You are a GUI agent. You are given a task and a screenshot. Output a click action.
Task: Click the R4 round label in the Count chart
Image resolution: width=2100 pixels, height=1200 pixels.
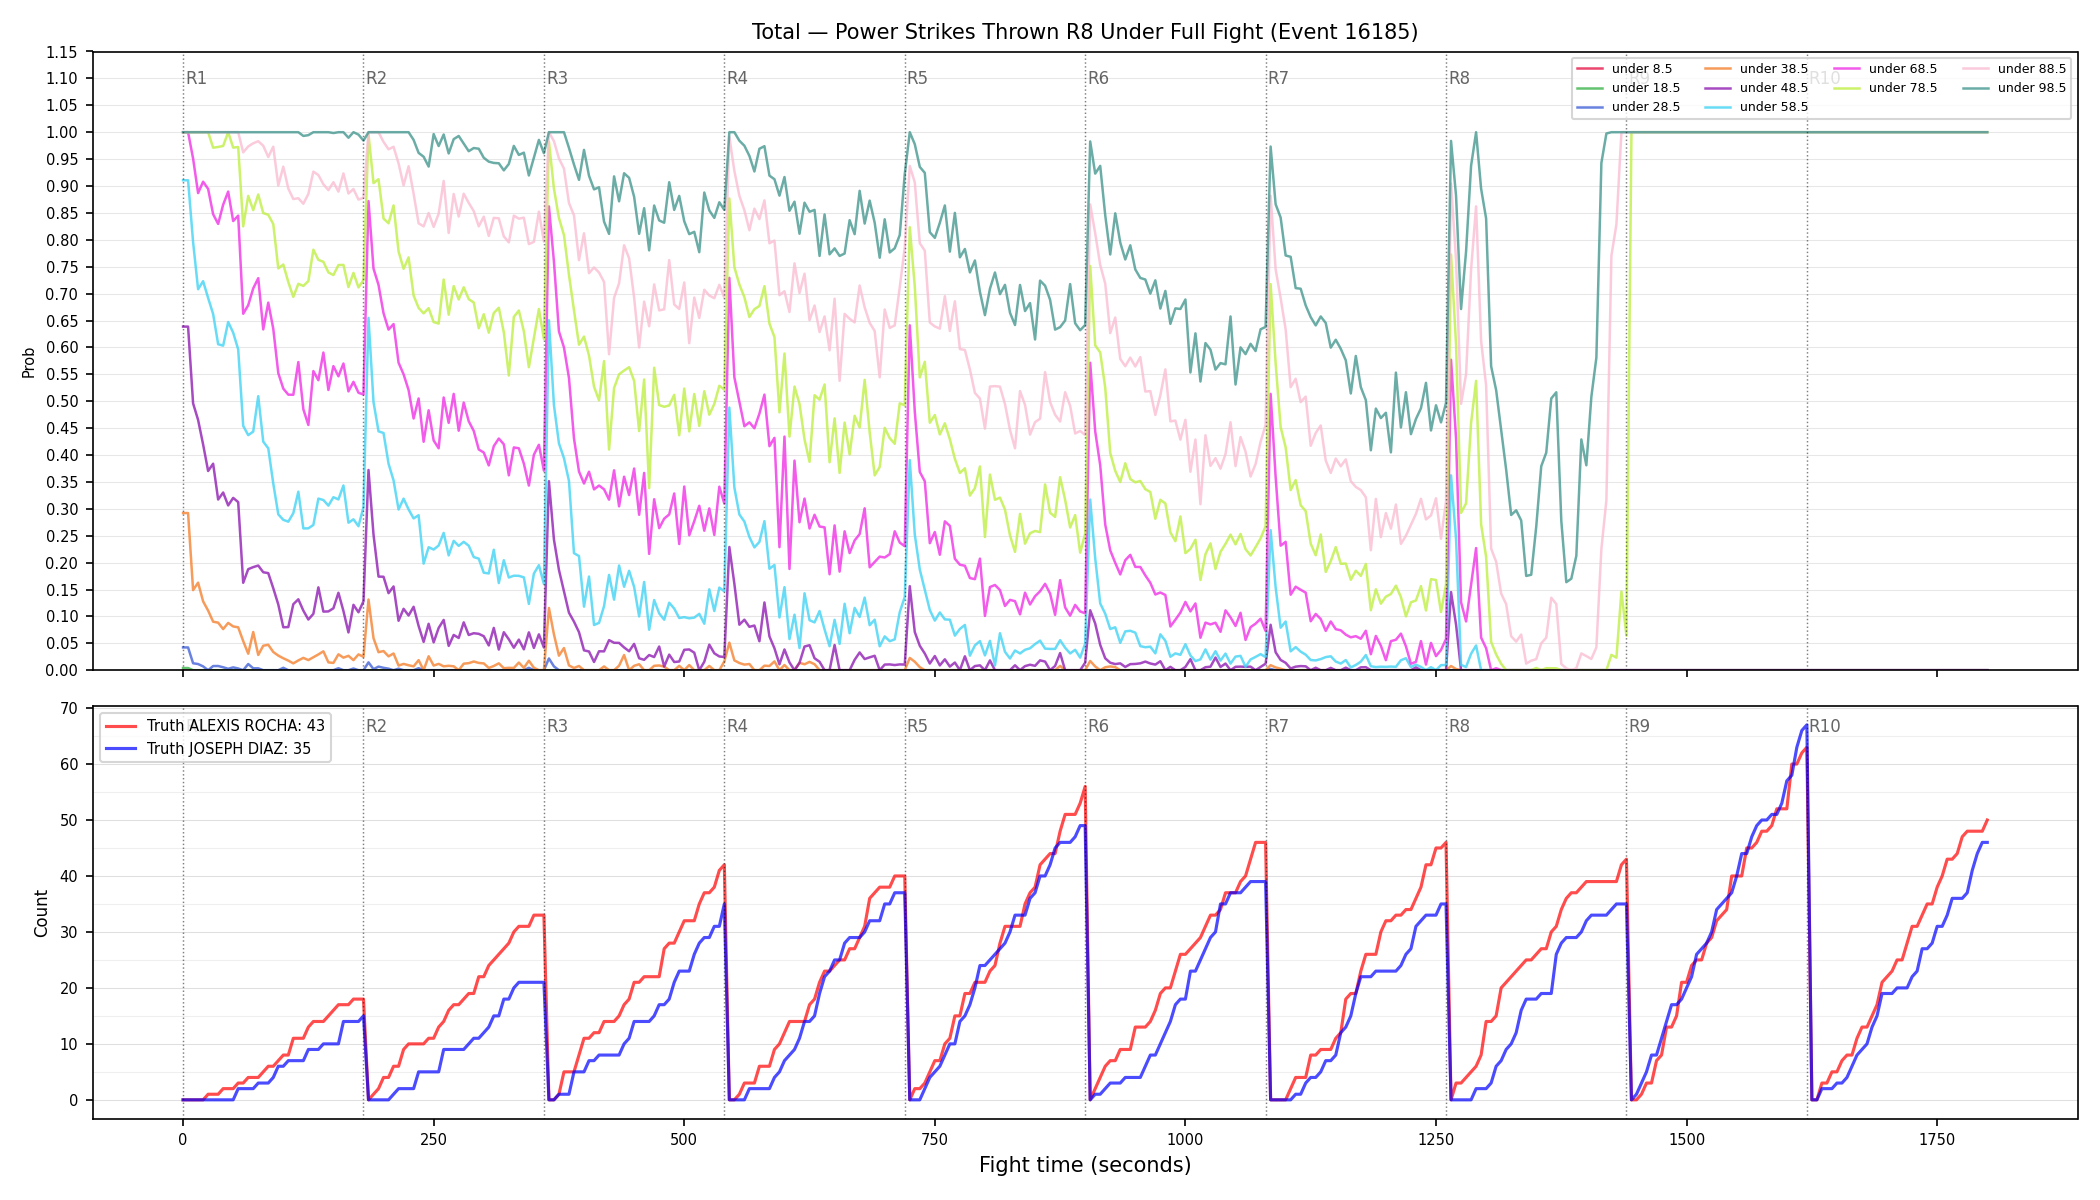[x=737, y=726]
